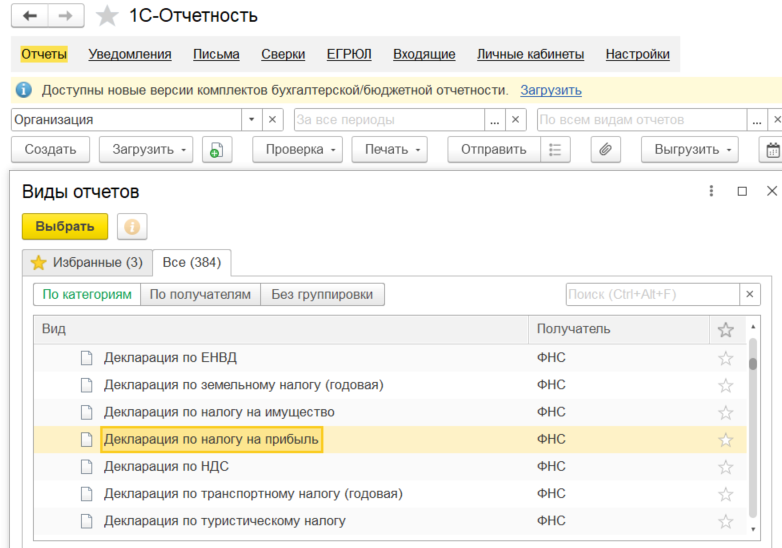Clear the Организация field
Image resolution: width=782 pixels, height=548 pixels.
coord(272,120)
